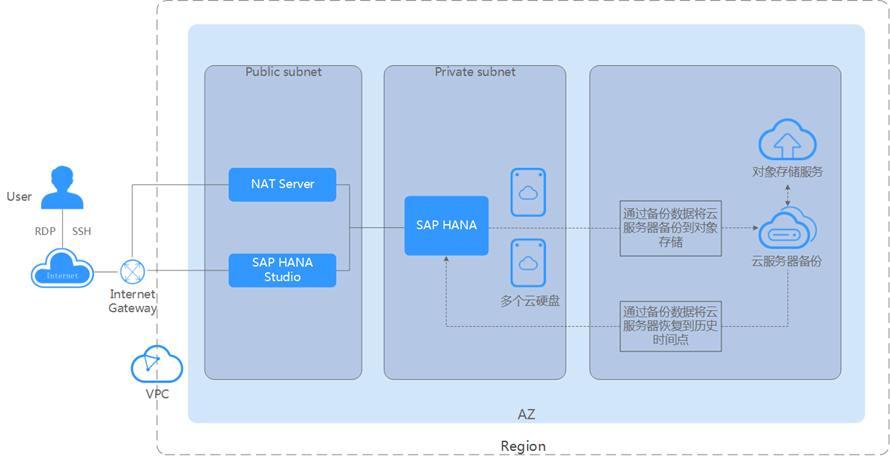Click the SSH label
The height and width of the screenshot is (461, 890).
click(82, 231)
